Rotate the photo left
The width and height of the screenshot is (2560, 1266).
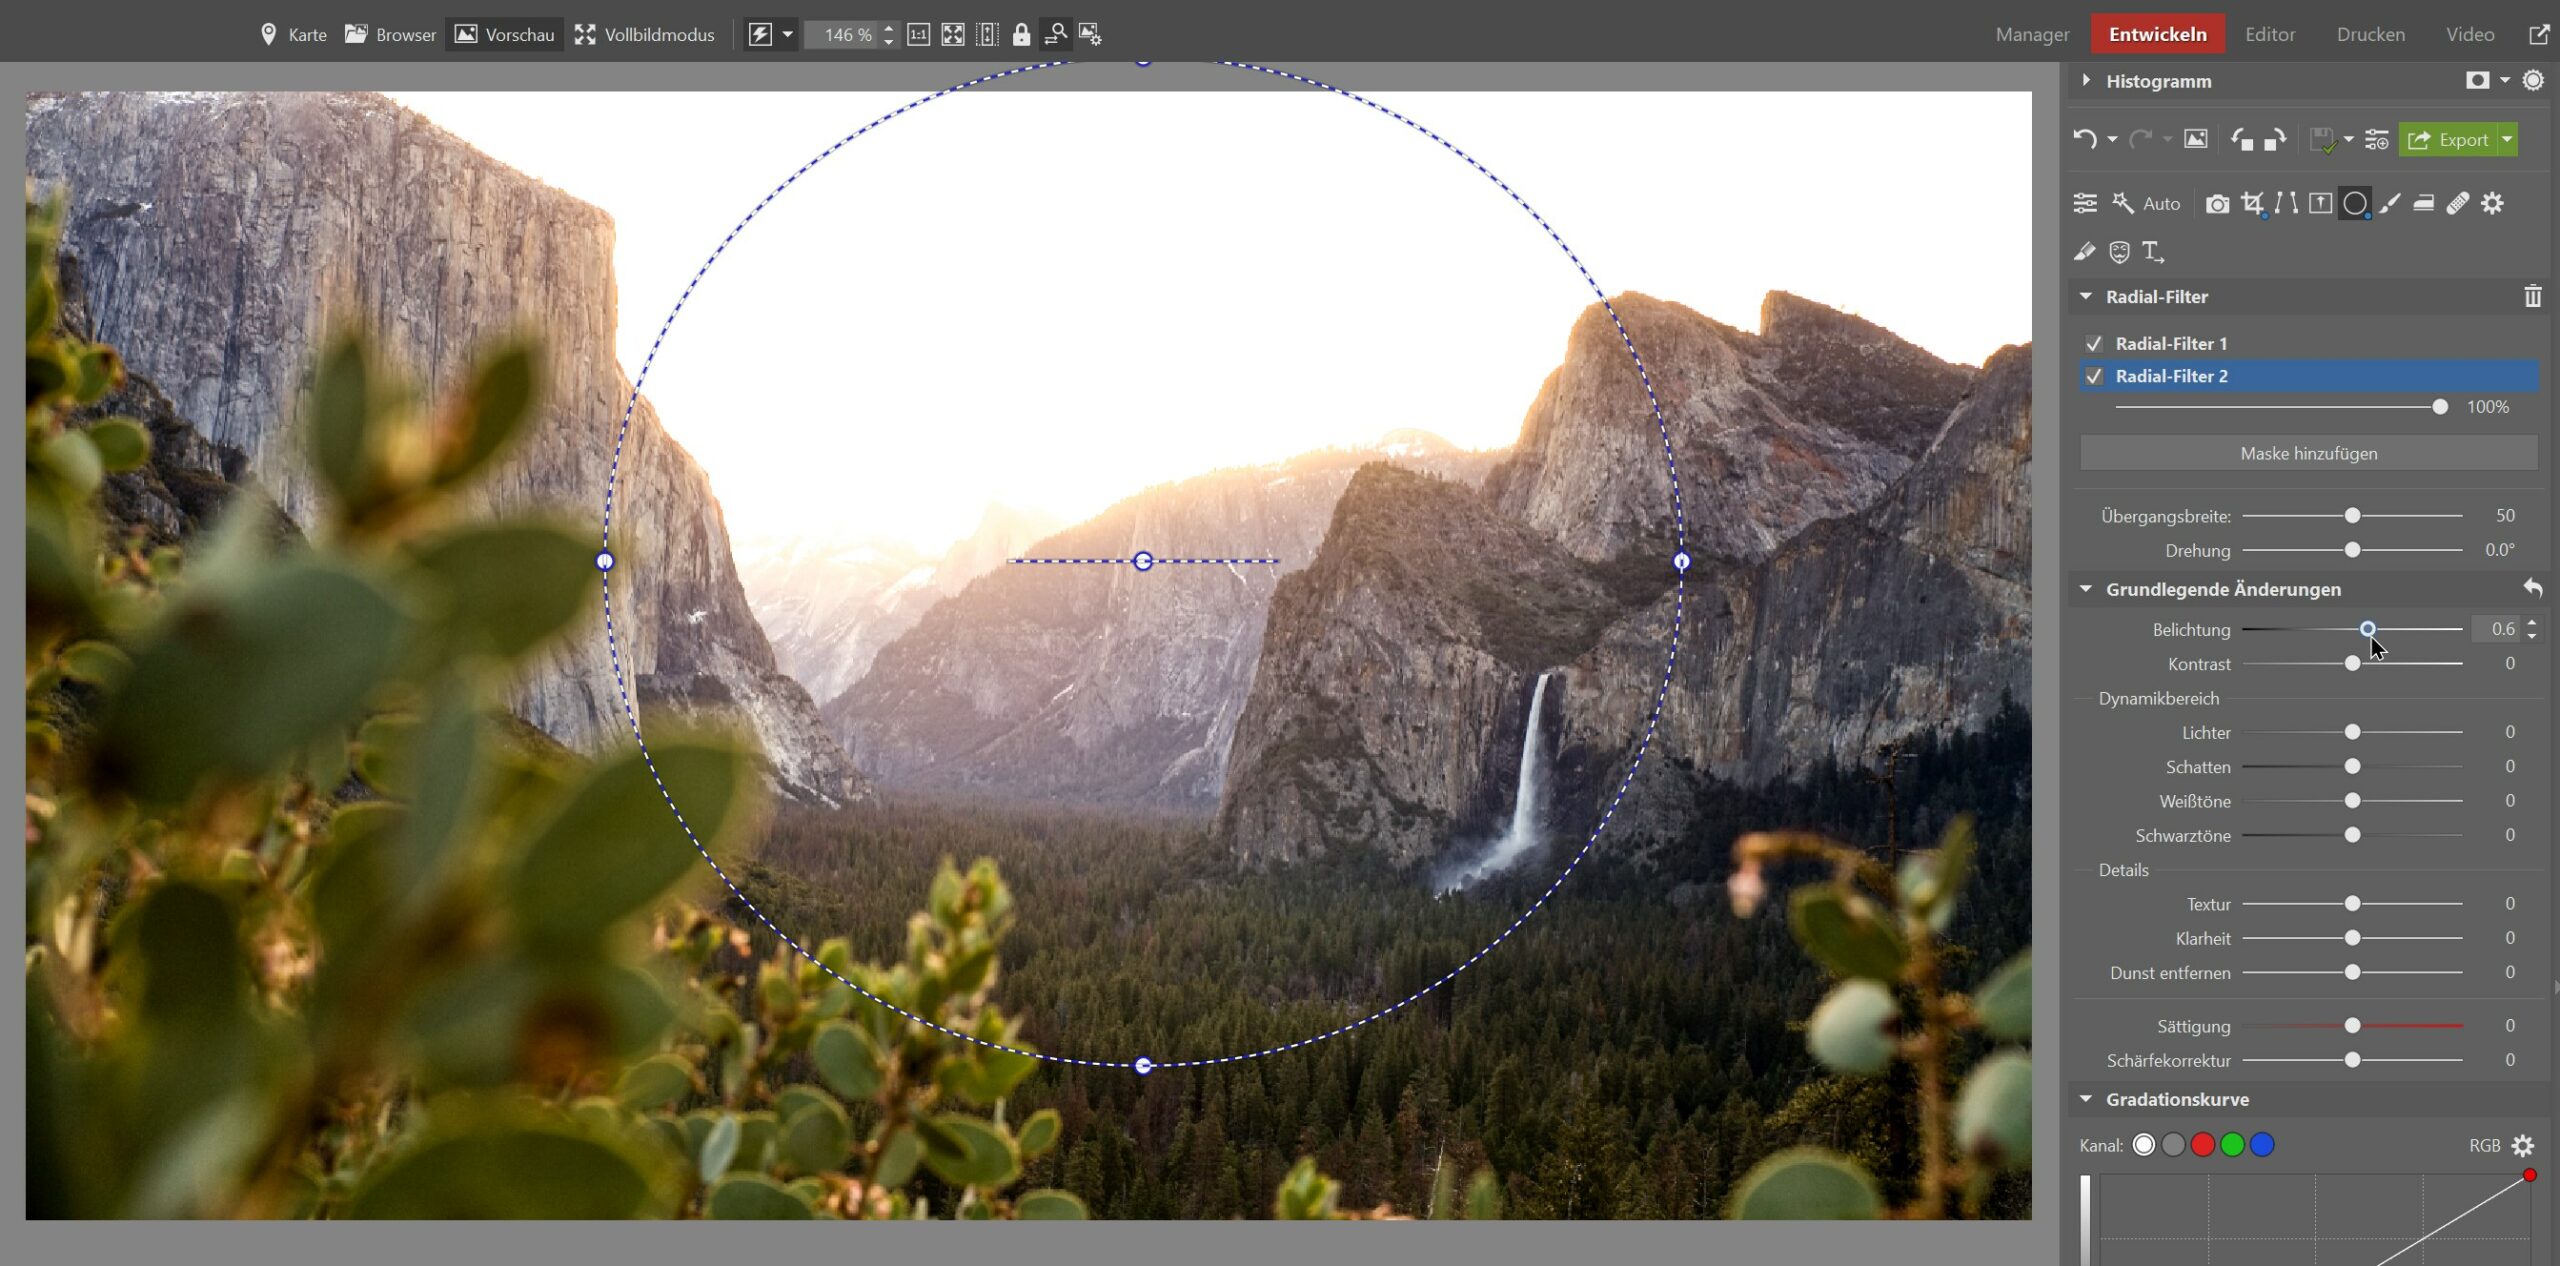pos(2243,140)
